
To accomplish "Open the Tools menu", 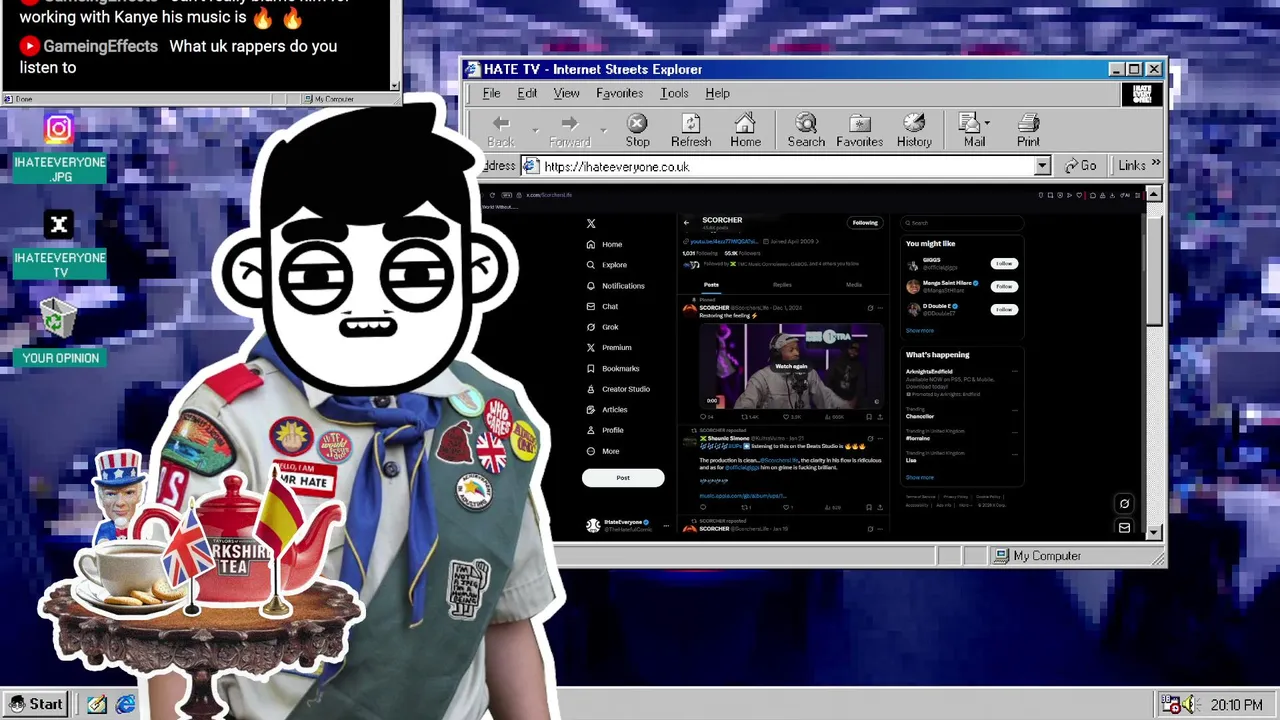I will point(674,93).
